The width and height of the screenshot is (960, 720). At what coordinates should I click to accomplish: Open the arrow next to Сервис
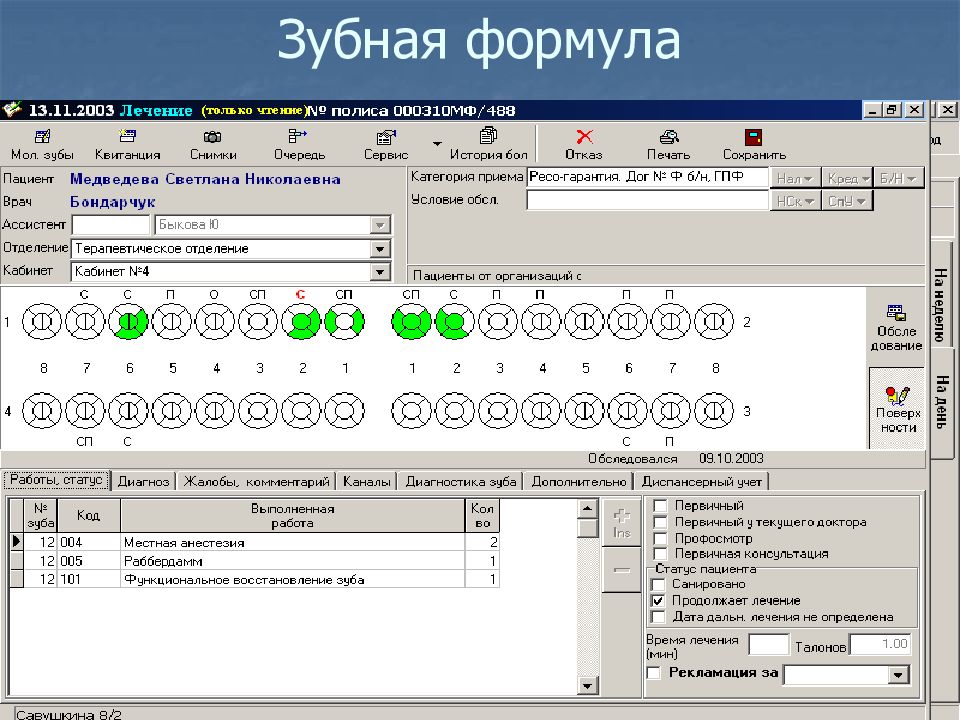[437, 144]
